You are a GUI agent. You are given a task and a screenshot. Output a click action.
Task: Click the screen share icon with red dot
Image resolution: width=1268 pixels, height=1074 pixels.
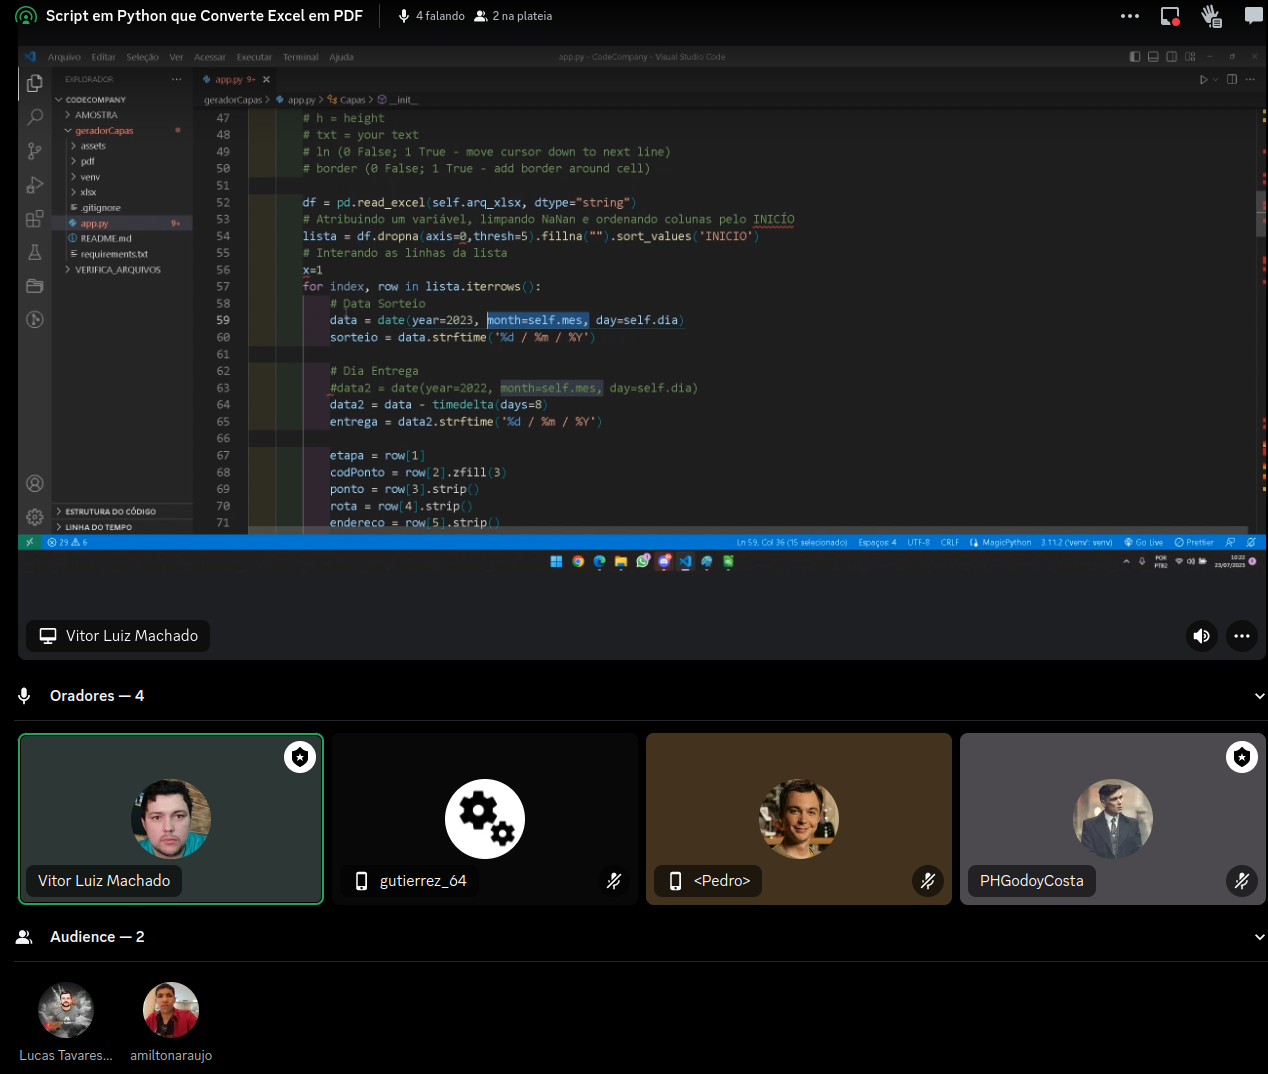pos(1170,16)
